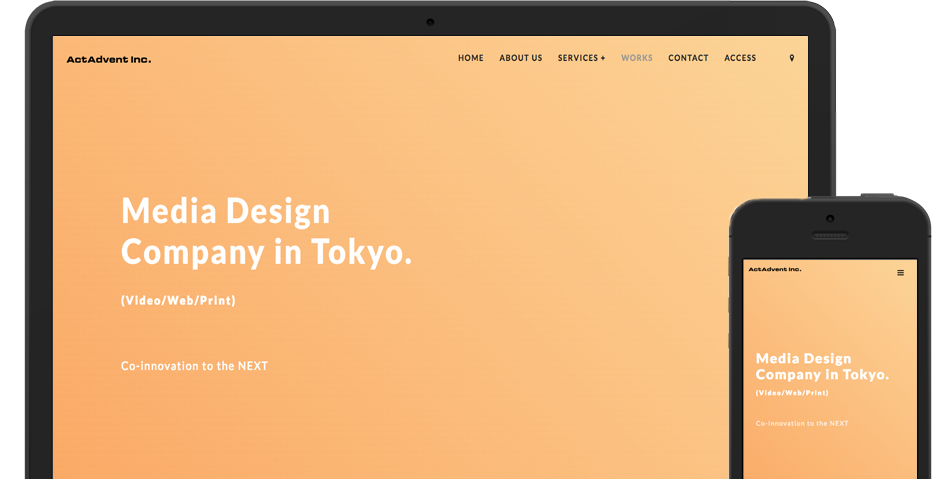Go to HOME in the navigation bar

pos(471,58)
